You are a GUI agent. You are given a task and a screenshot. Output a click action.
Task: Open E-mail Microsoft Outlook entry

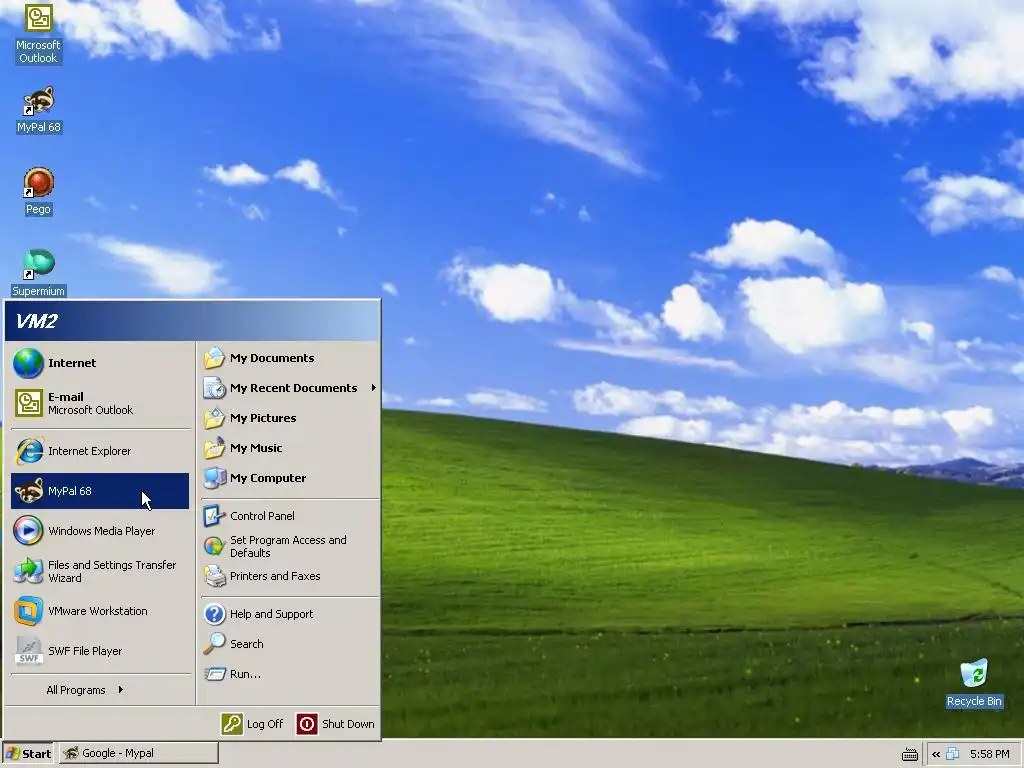click(100, 403)
